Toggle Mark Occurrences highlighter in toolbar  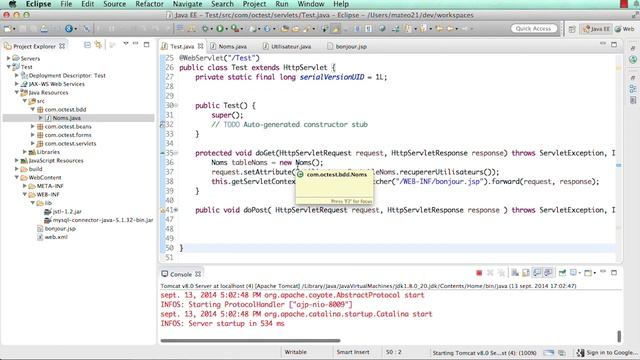[x=336, y=29]
